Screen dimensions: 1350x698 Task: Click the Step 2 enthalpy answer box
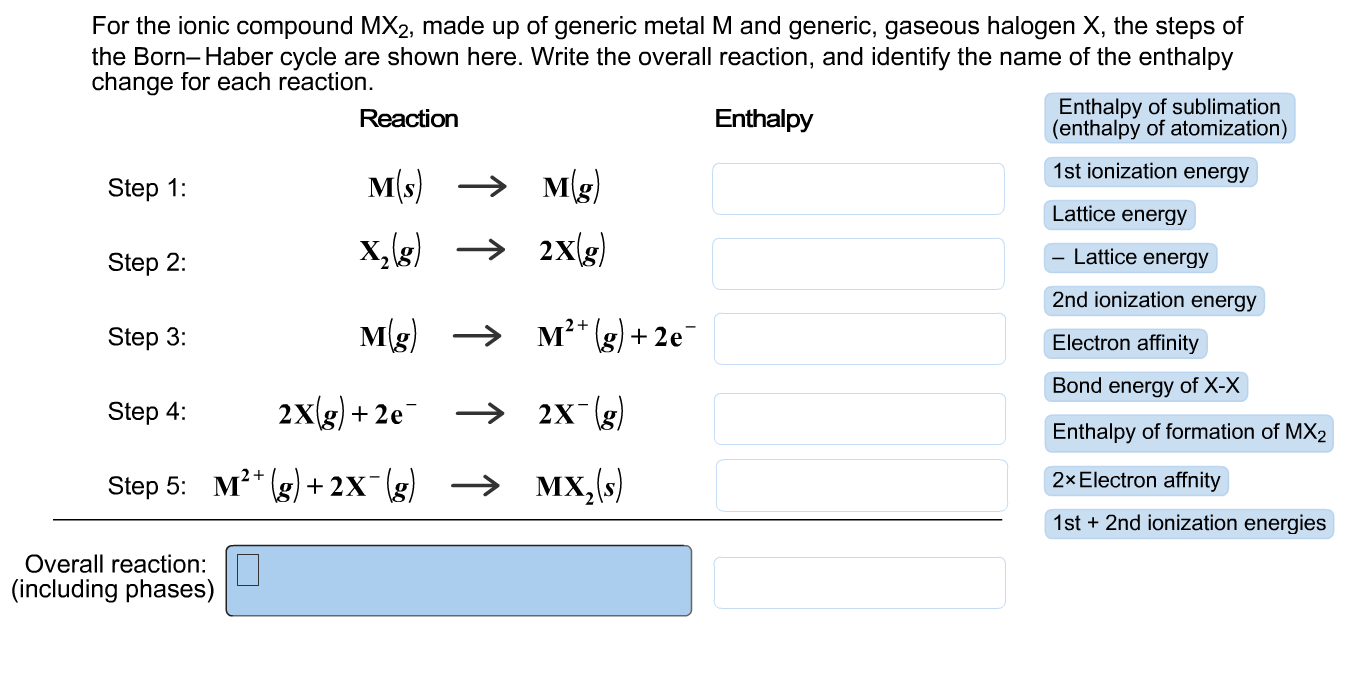(x=858, y=263)
